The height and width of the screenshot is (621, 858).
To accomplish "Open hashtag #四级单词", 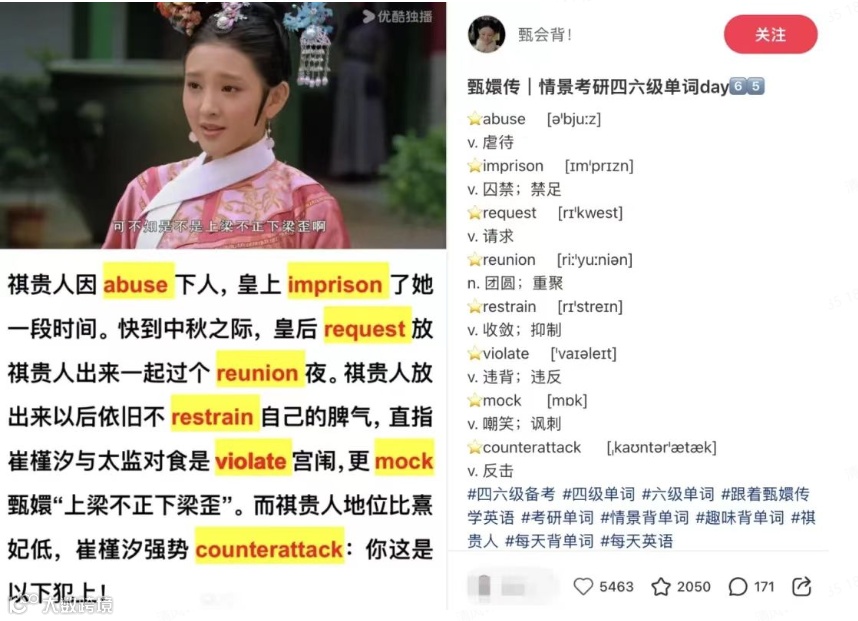I will point(599,494).
